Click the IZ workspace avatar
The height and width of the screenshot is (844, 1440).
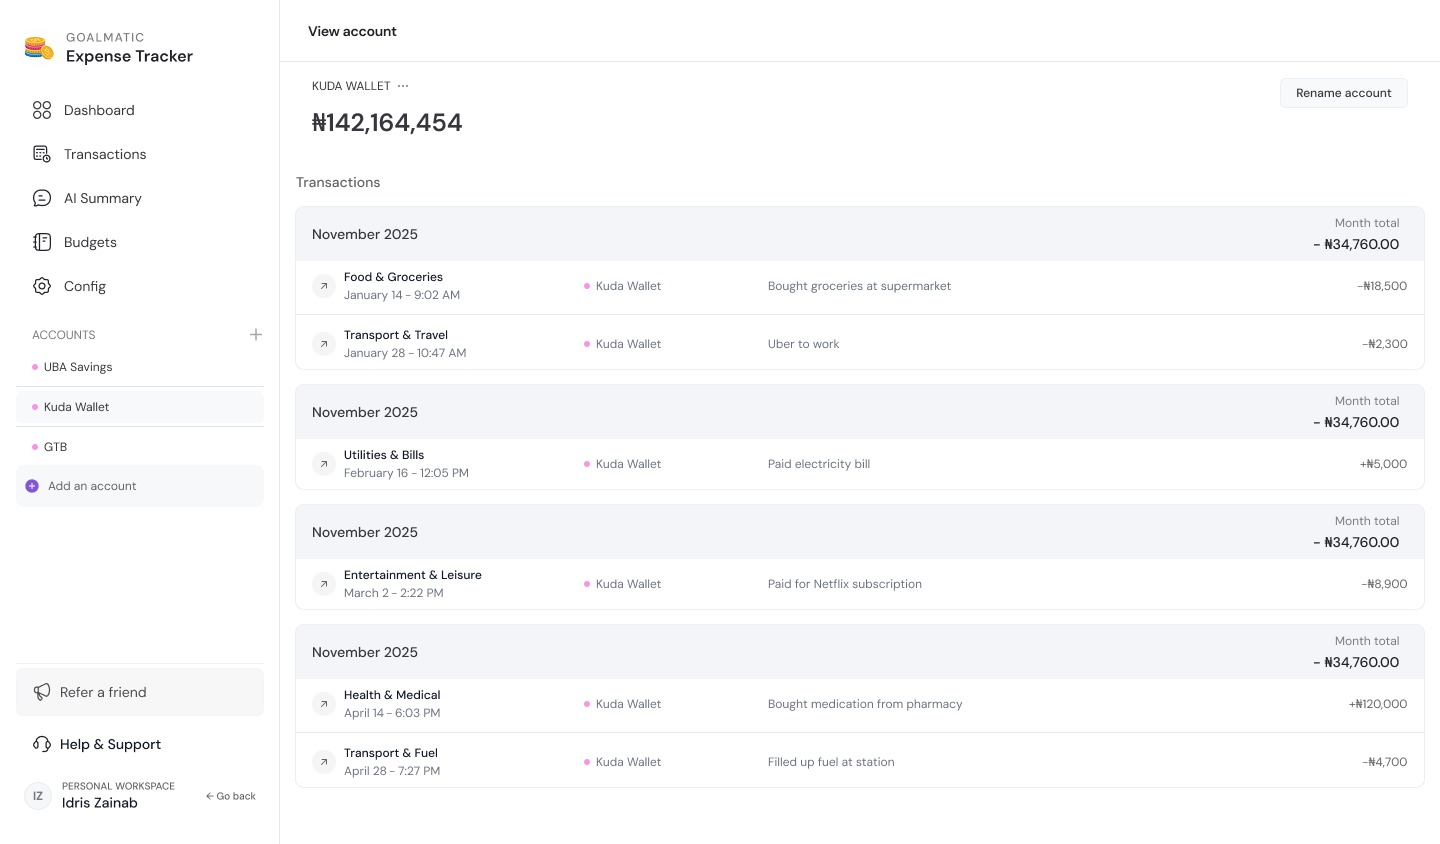click(38, 796)
